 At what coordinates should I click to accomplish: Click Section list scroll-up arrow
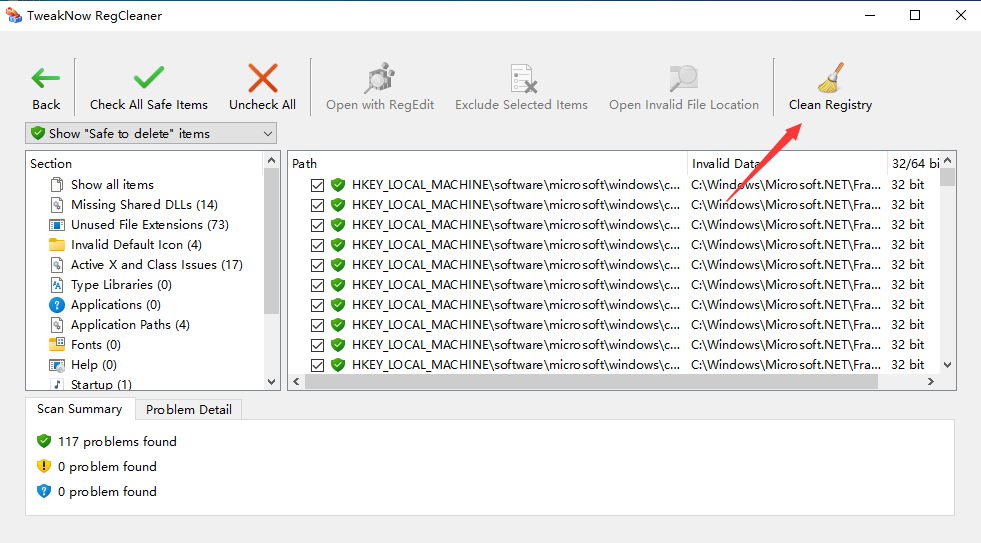point(272,160)
